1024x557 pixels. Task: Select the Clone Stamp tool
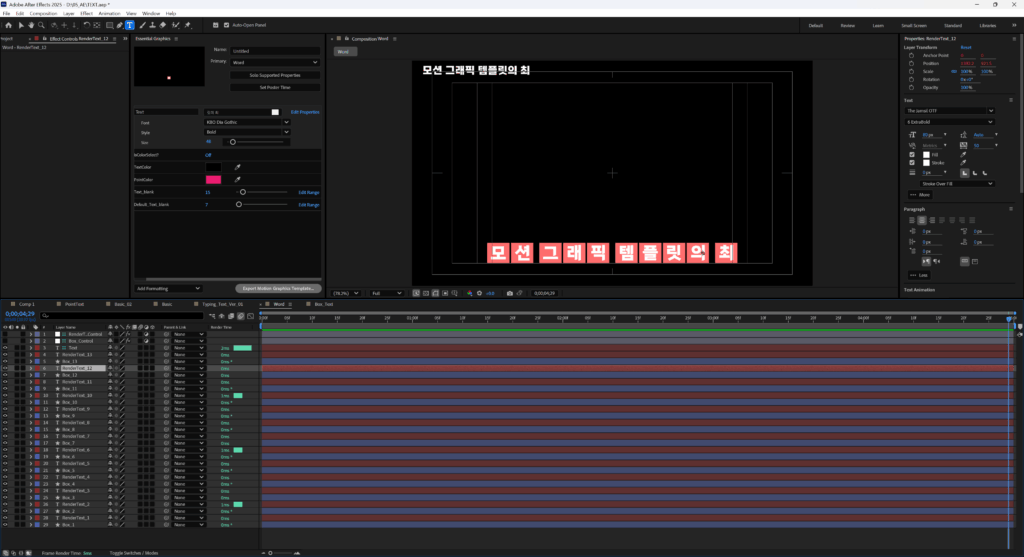click(x=152, y=25)
